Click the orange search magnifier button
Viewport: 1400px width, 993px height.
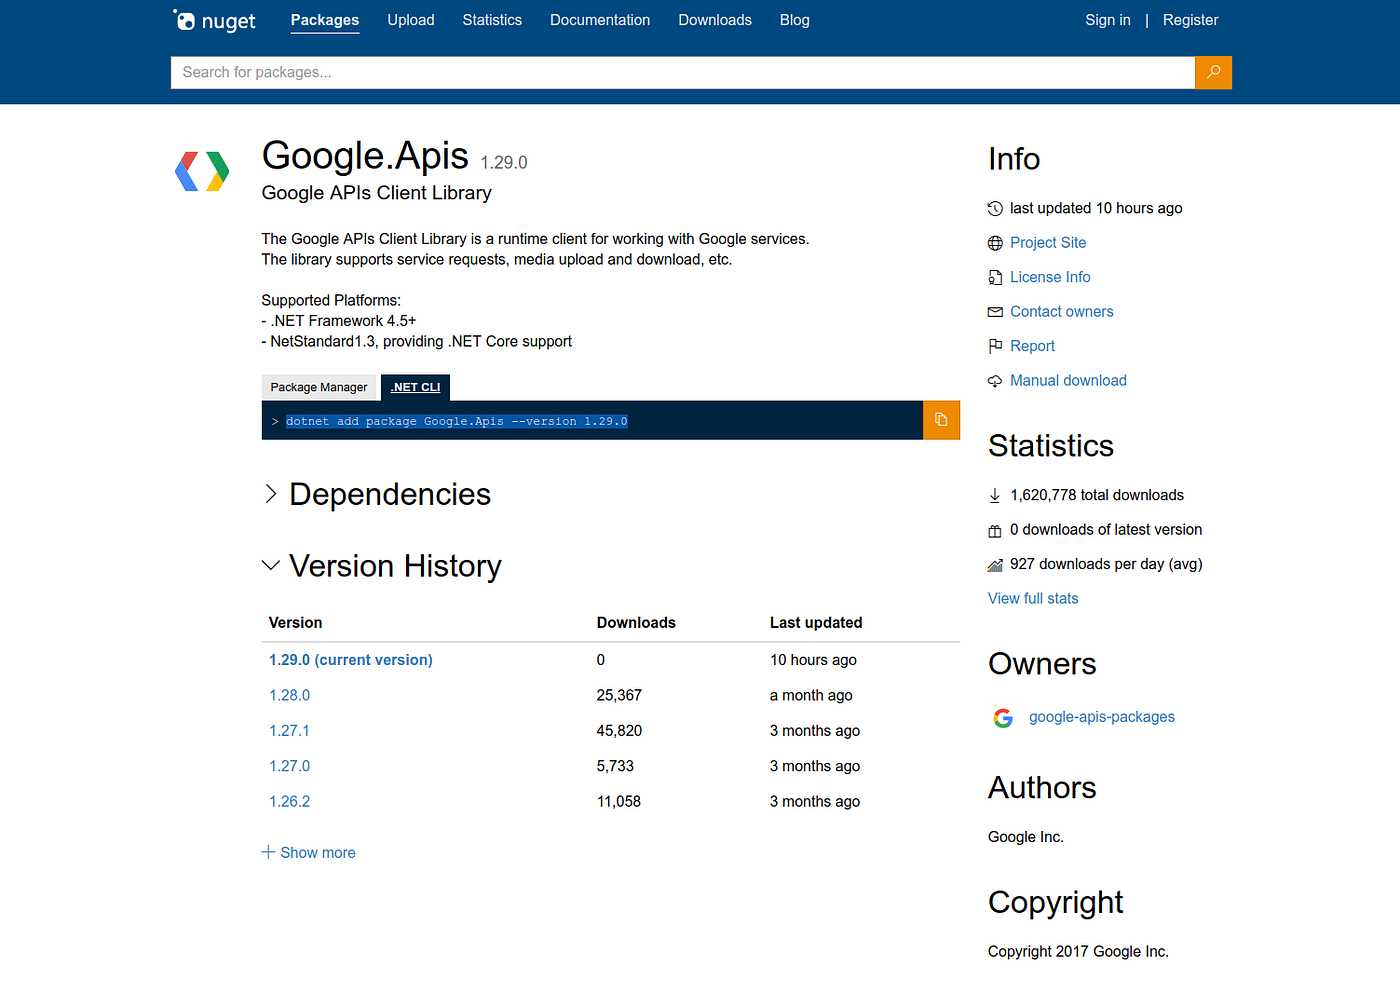(x=1213, y=72)
